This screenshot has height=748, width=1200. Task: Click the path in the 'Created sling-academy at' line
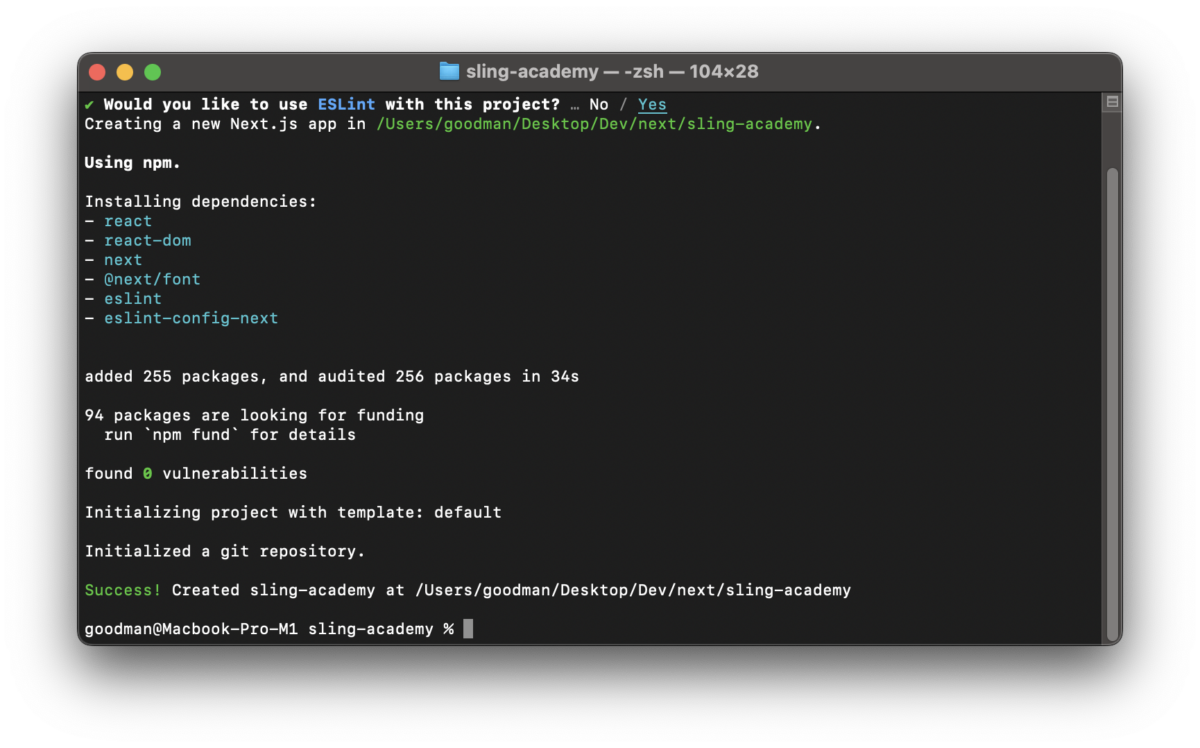[633, 590]
